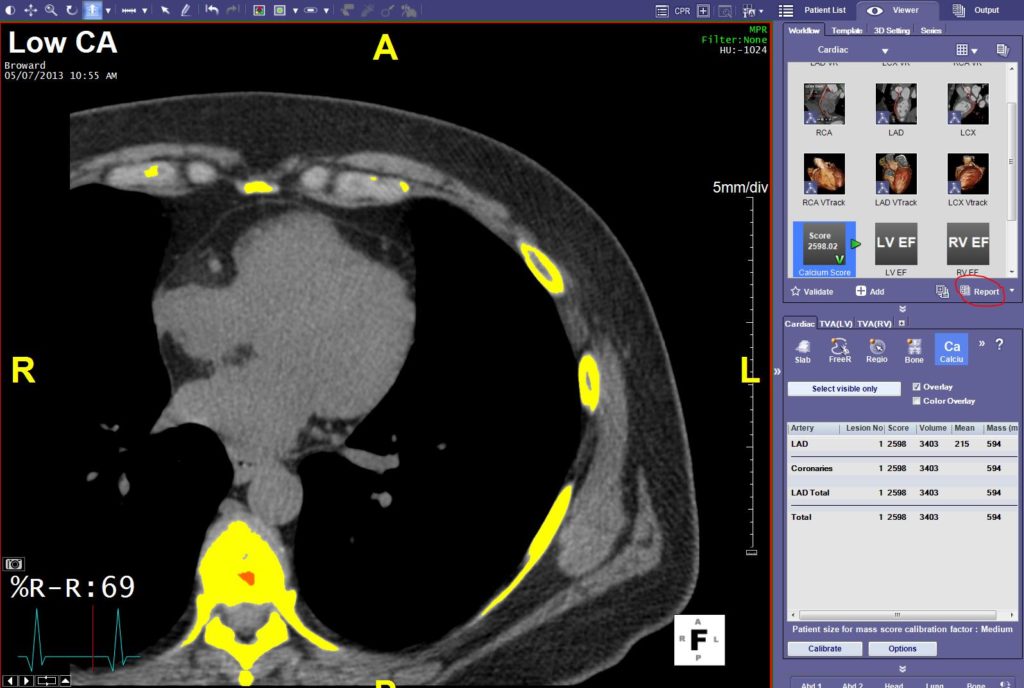Viewport: 1024px width, 688px height.
Task: Select the Workflow tab
Action: click(x=803, y=30)
